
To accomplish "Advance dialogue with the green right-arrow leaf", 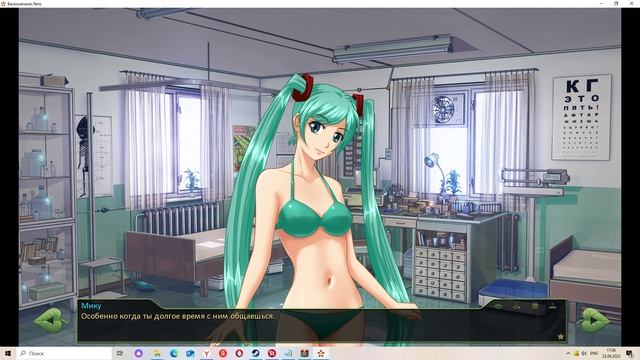I will 594,320.
